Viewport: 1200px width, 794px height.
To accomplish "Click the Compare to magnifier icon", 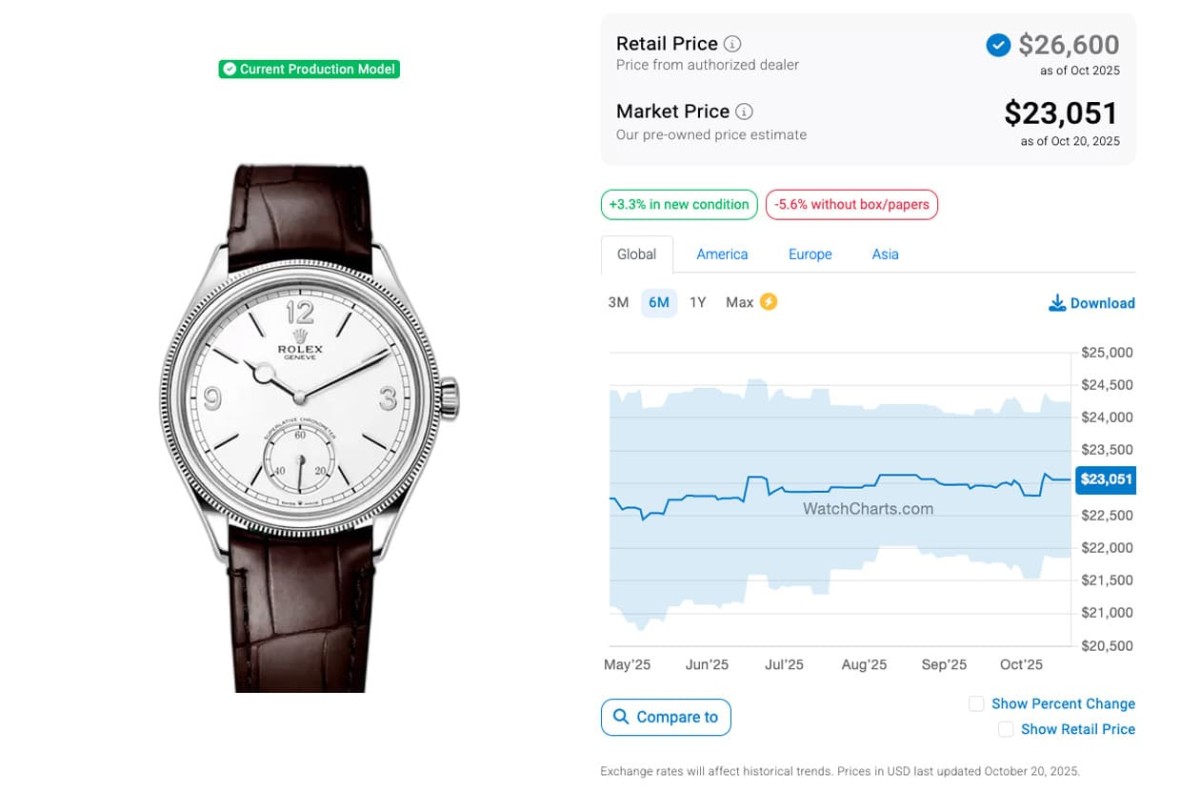I will [621, 717].
